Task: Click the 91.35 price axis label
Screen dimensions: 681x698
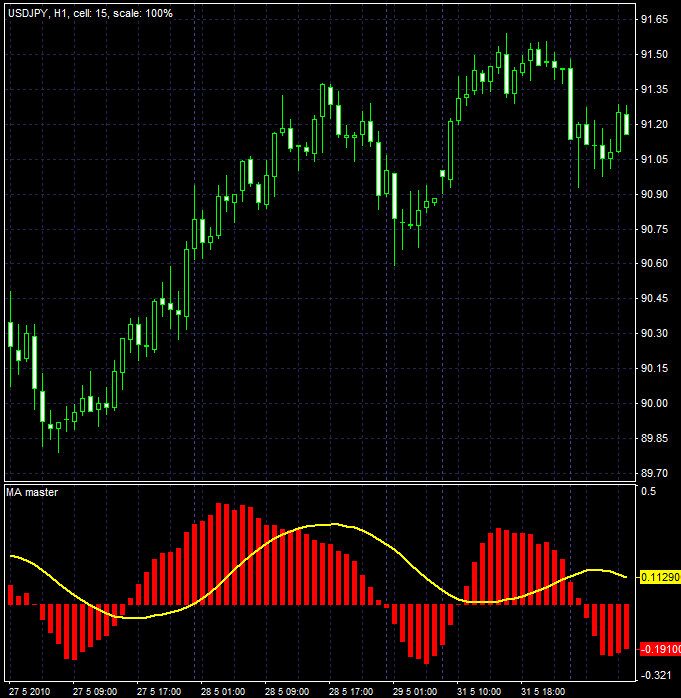Action: click(x=654, y=89)
